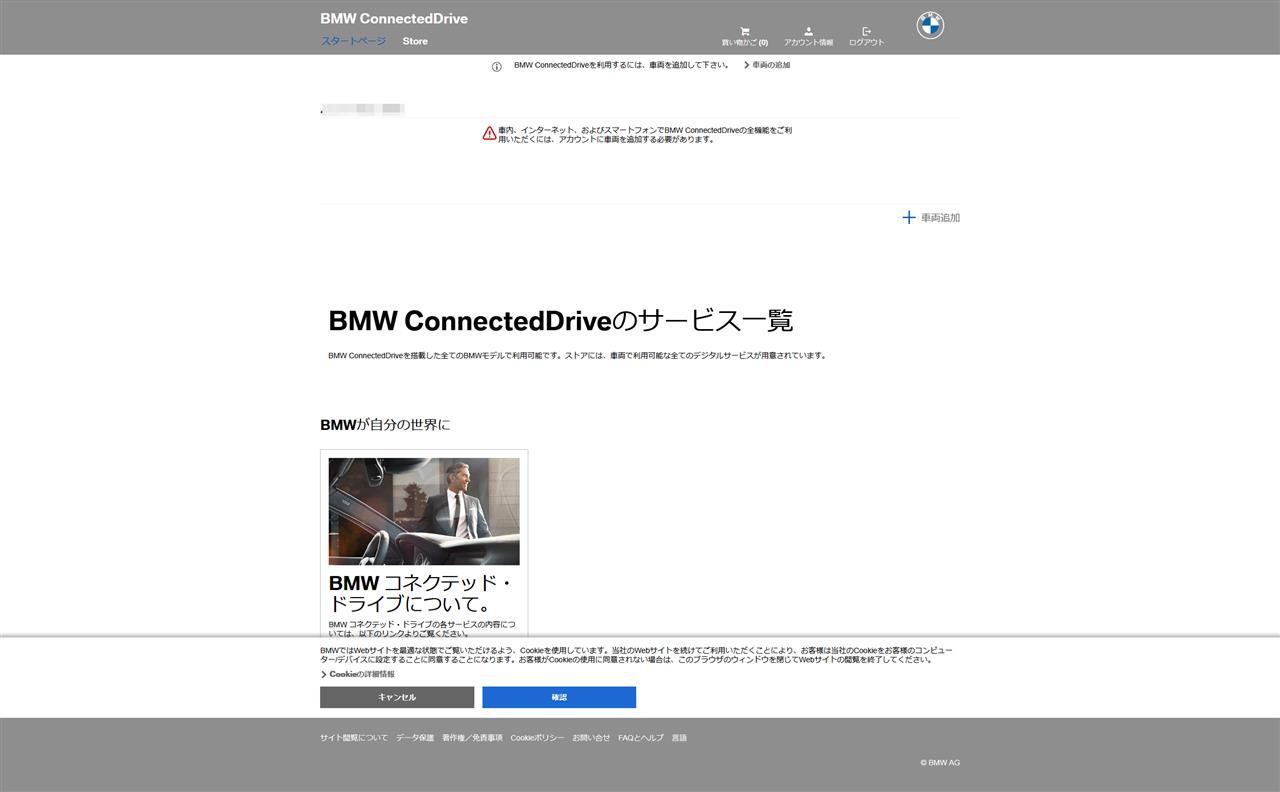
Task: Expand Cookieの詳細情報 details
Action: coord(358,674)
